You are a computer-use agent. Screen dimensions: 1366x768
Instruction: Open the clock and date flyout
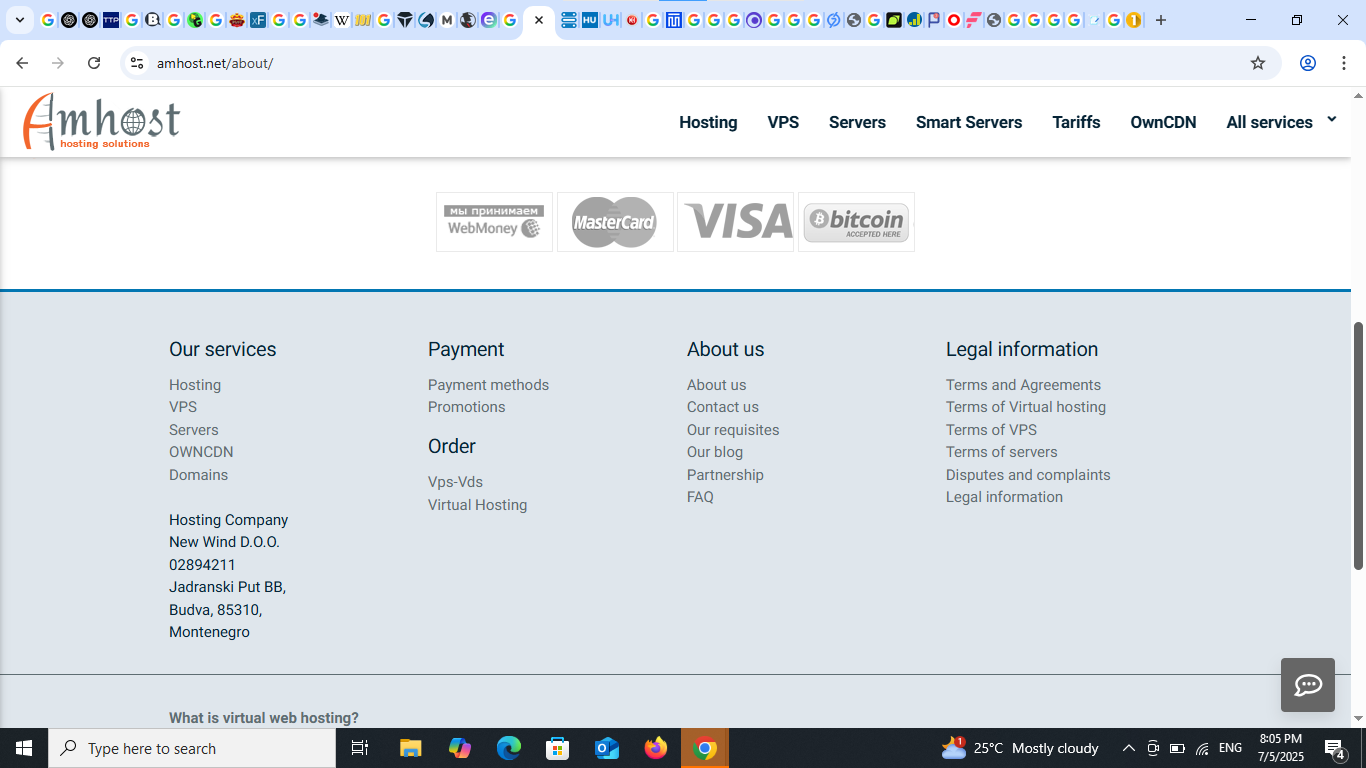[1281, 748]
